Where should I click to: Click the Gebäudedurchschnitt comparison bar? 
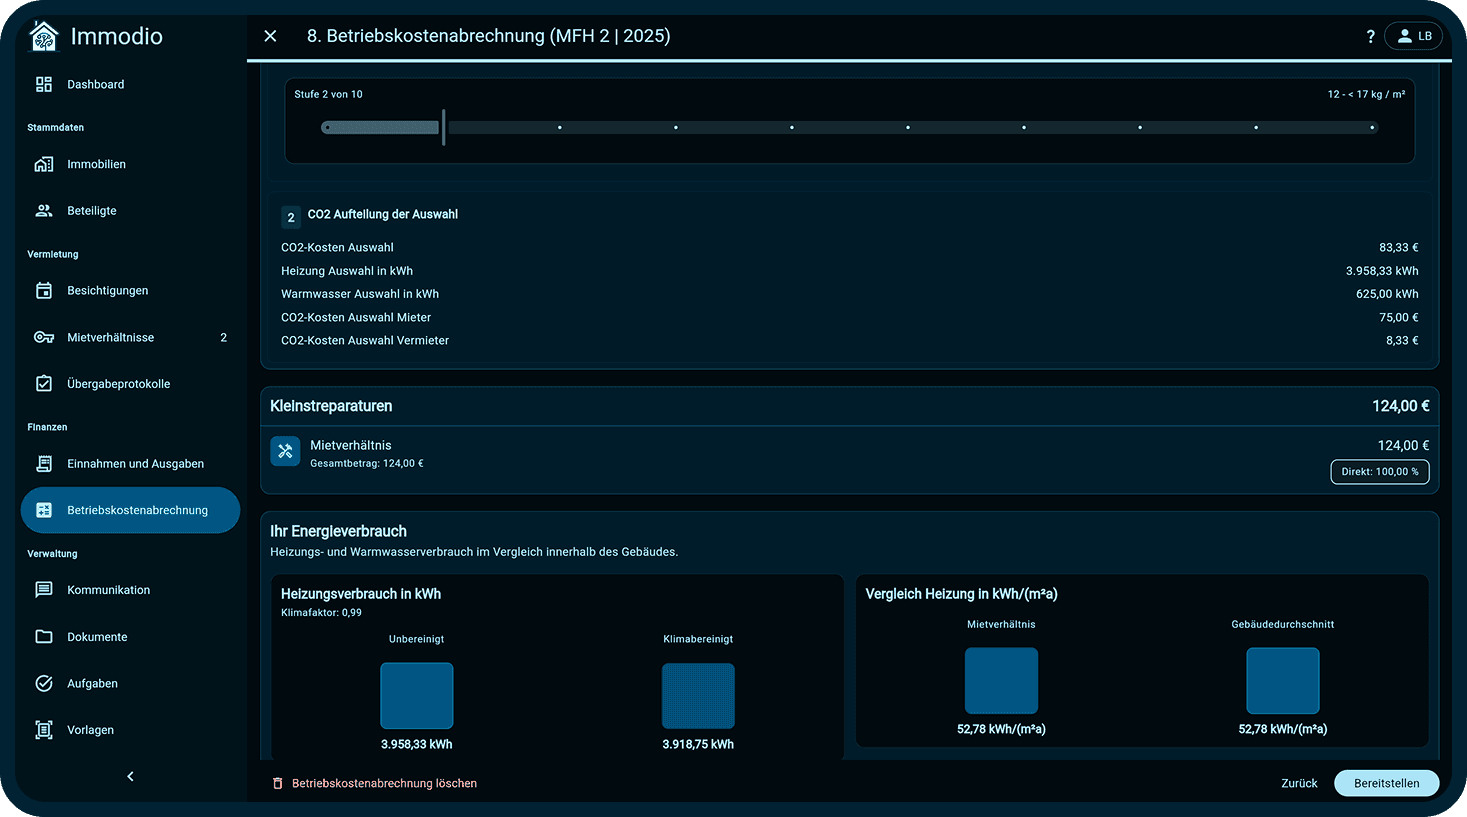[1283, 681]
